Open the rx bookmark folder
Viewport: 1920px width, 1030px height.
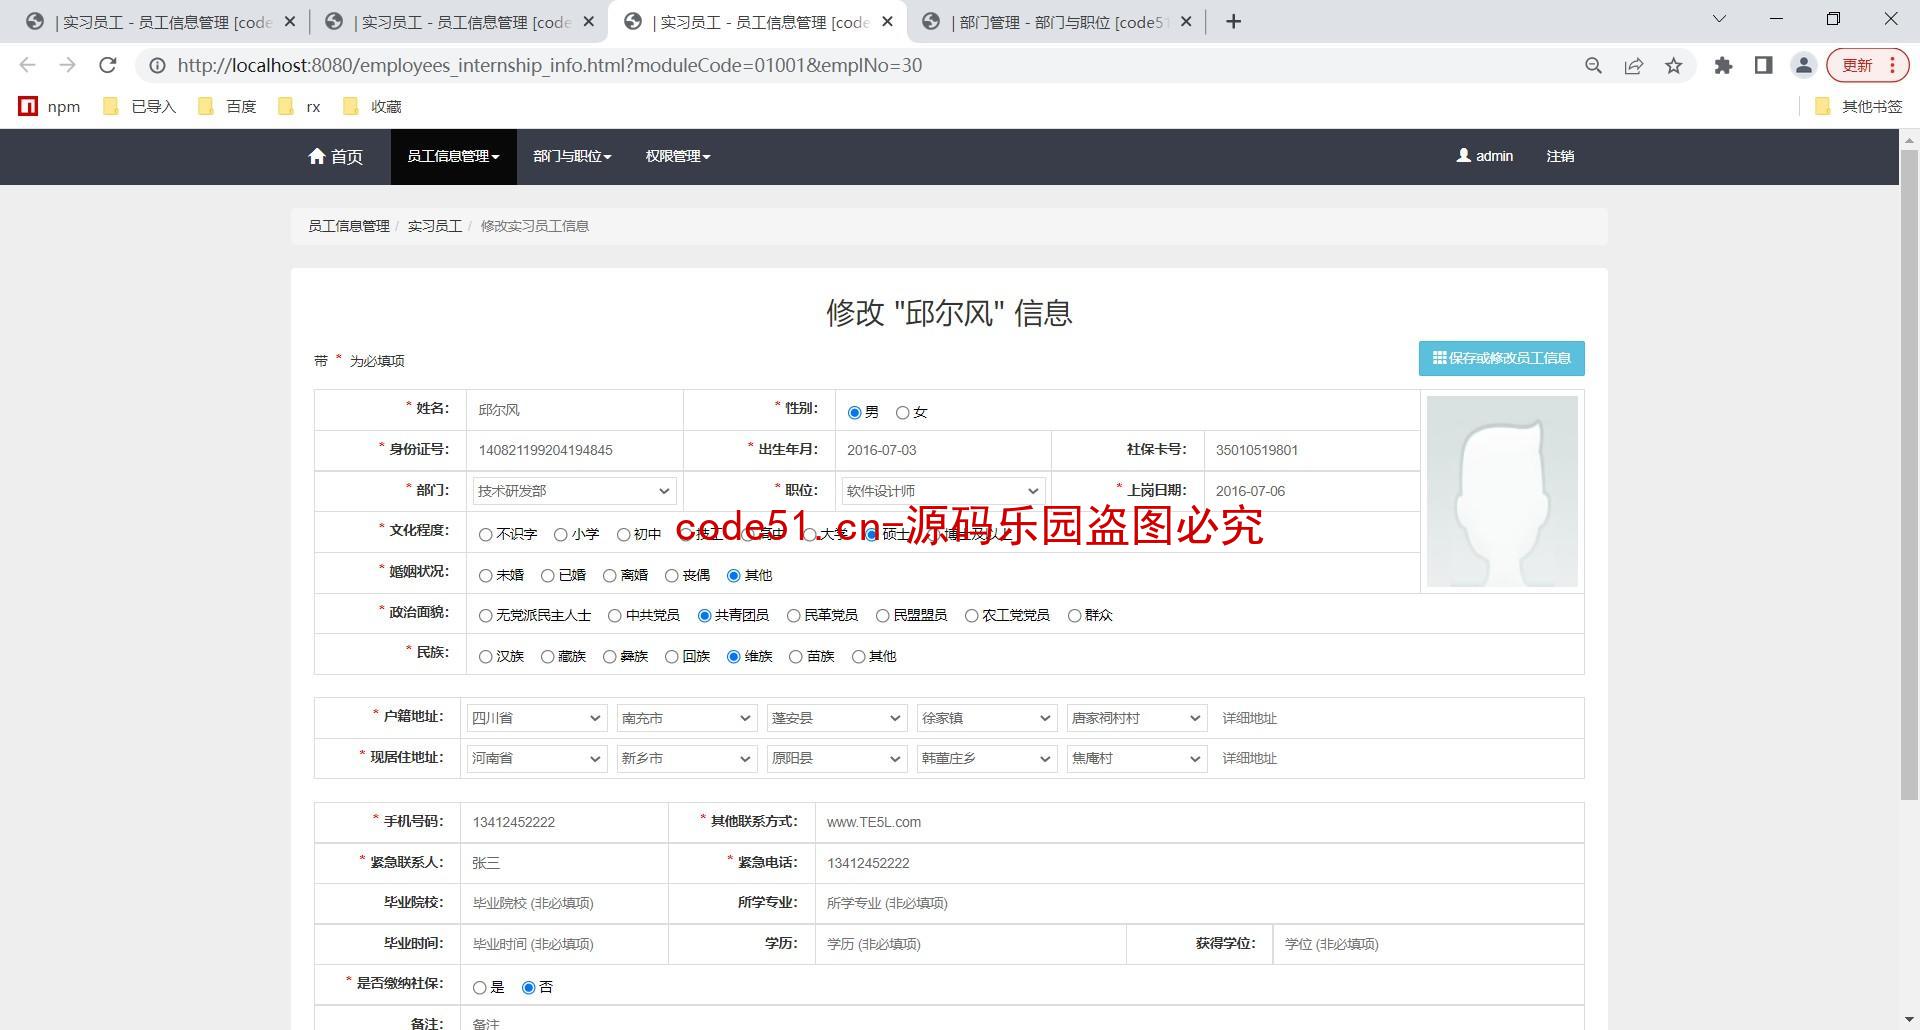pos(300,106)
